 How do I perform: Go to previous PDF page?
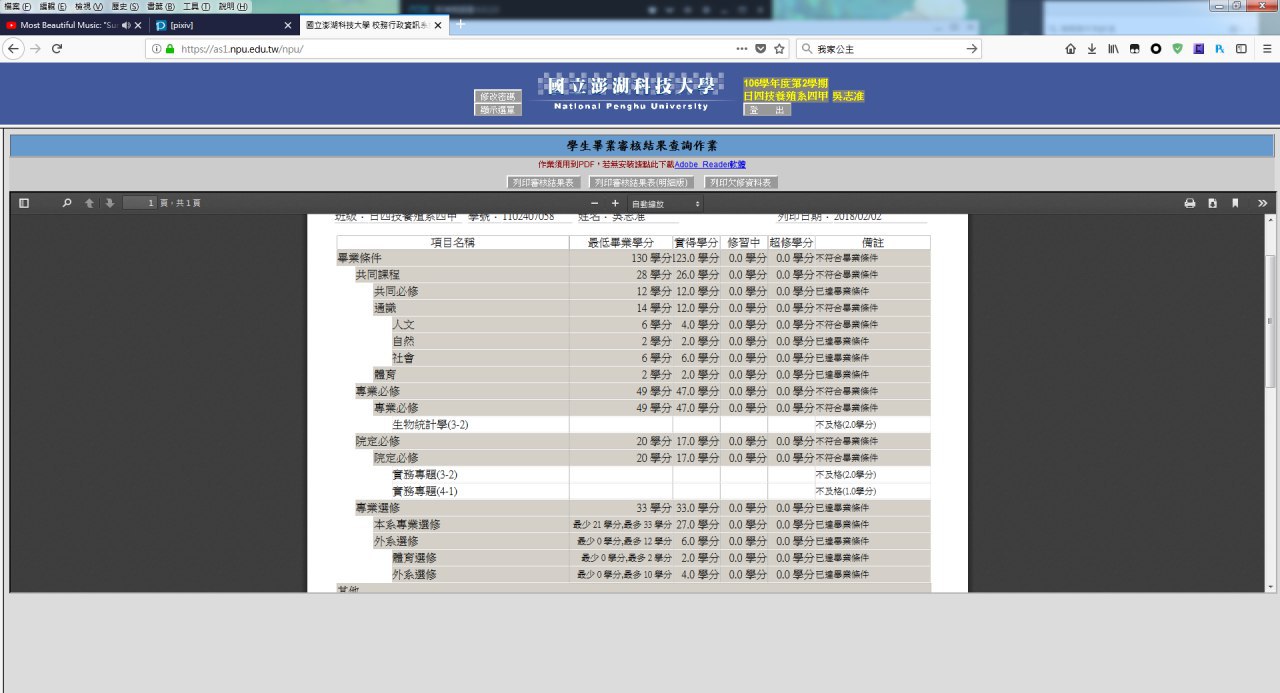(89, 203)
